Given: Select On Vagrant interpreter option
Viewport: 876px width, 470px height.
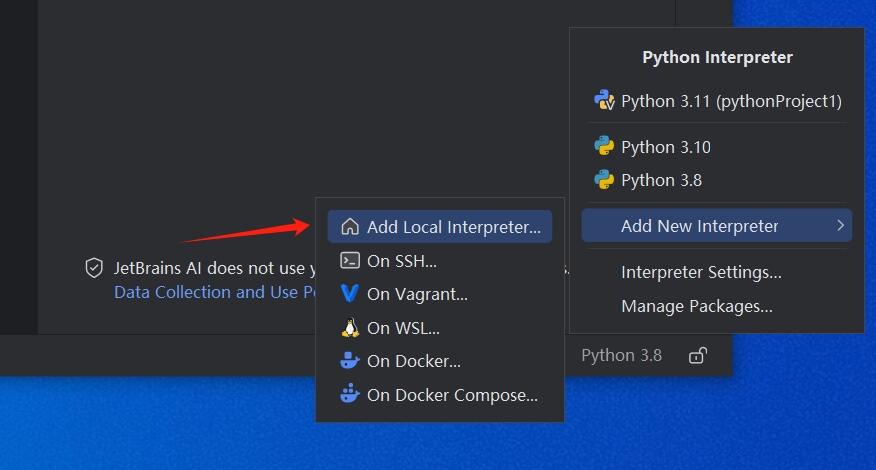Looking at the screenshot, I should tap(440, 294).
